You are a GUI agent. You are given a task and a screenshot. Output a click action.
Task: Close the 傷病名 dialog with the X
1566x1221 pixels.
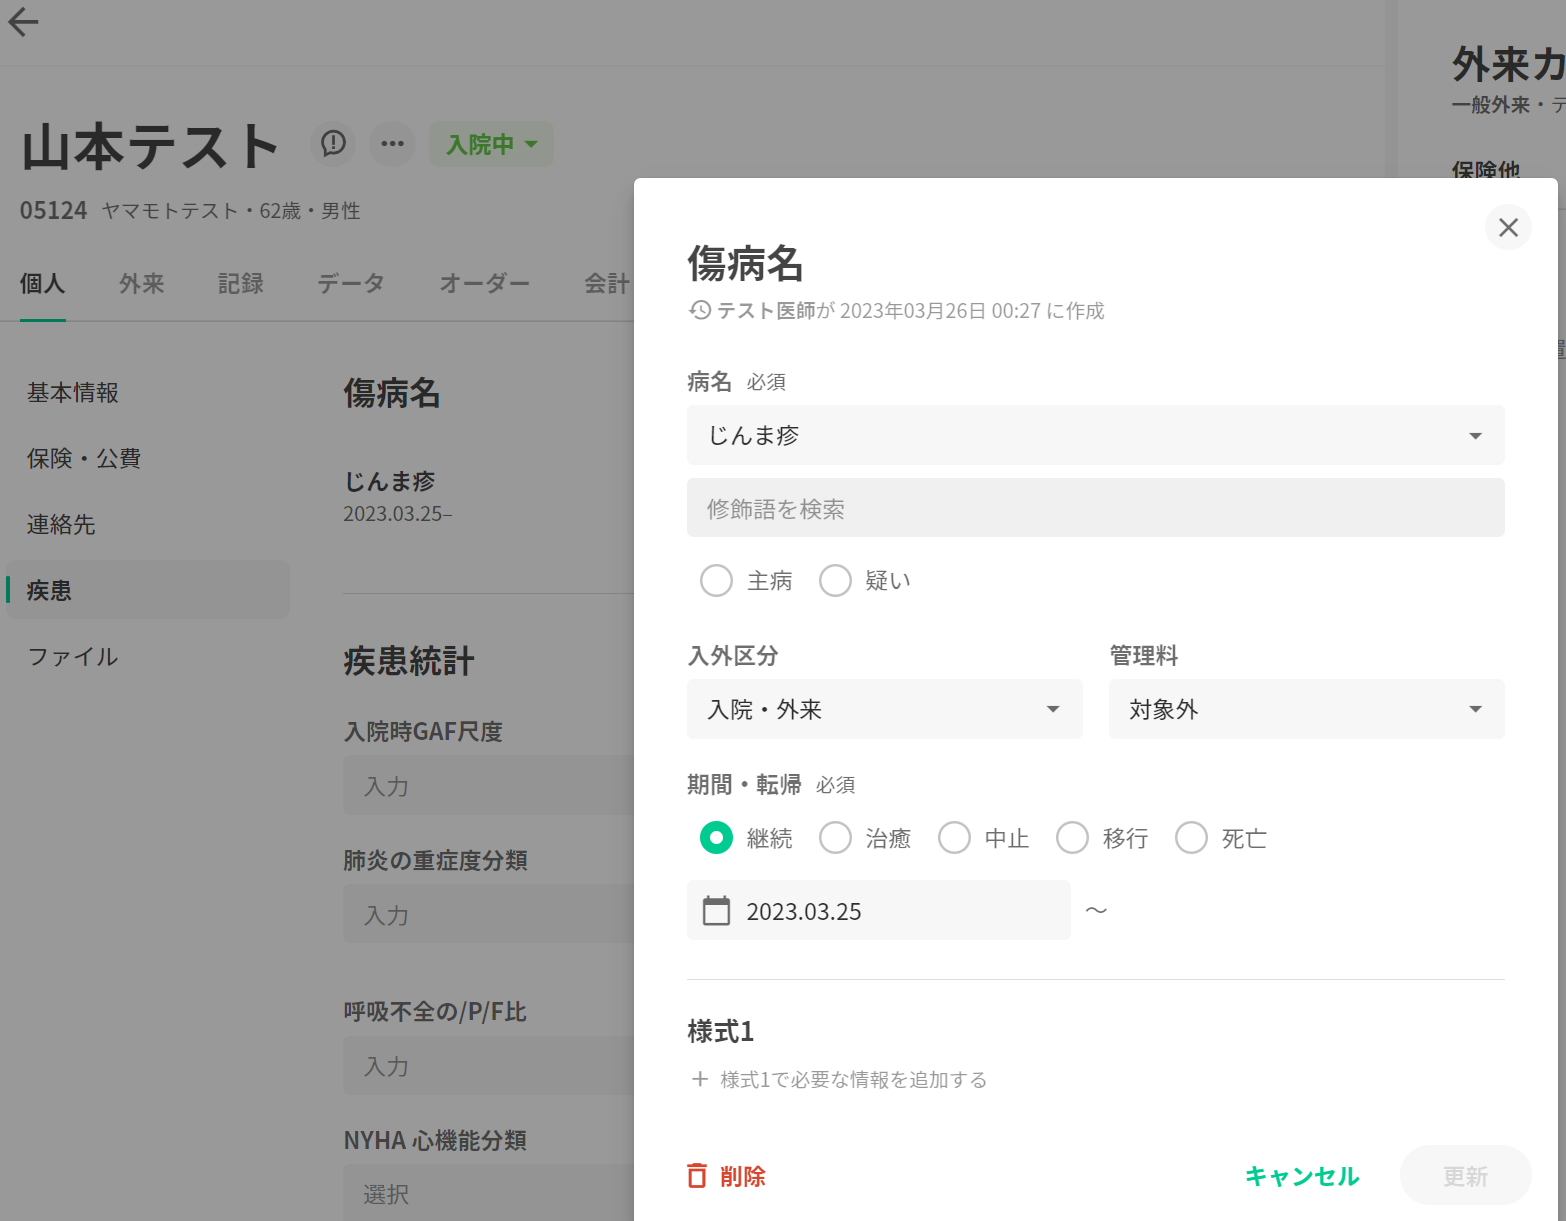coord(1508,227)
